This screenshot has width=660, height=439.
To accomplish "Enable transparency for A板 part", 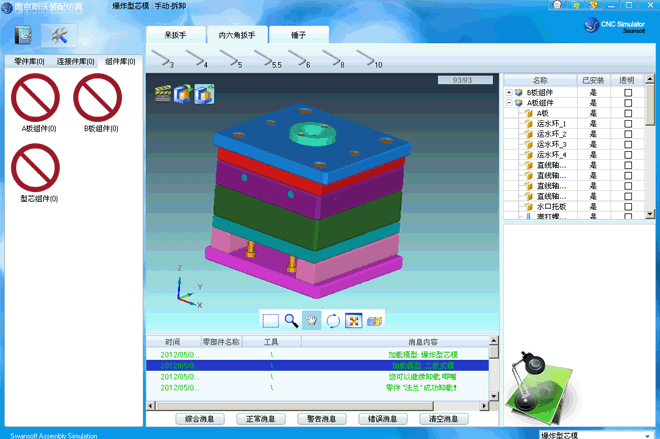I will click(x=628, y=114).
